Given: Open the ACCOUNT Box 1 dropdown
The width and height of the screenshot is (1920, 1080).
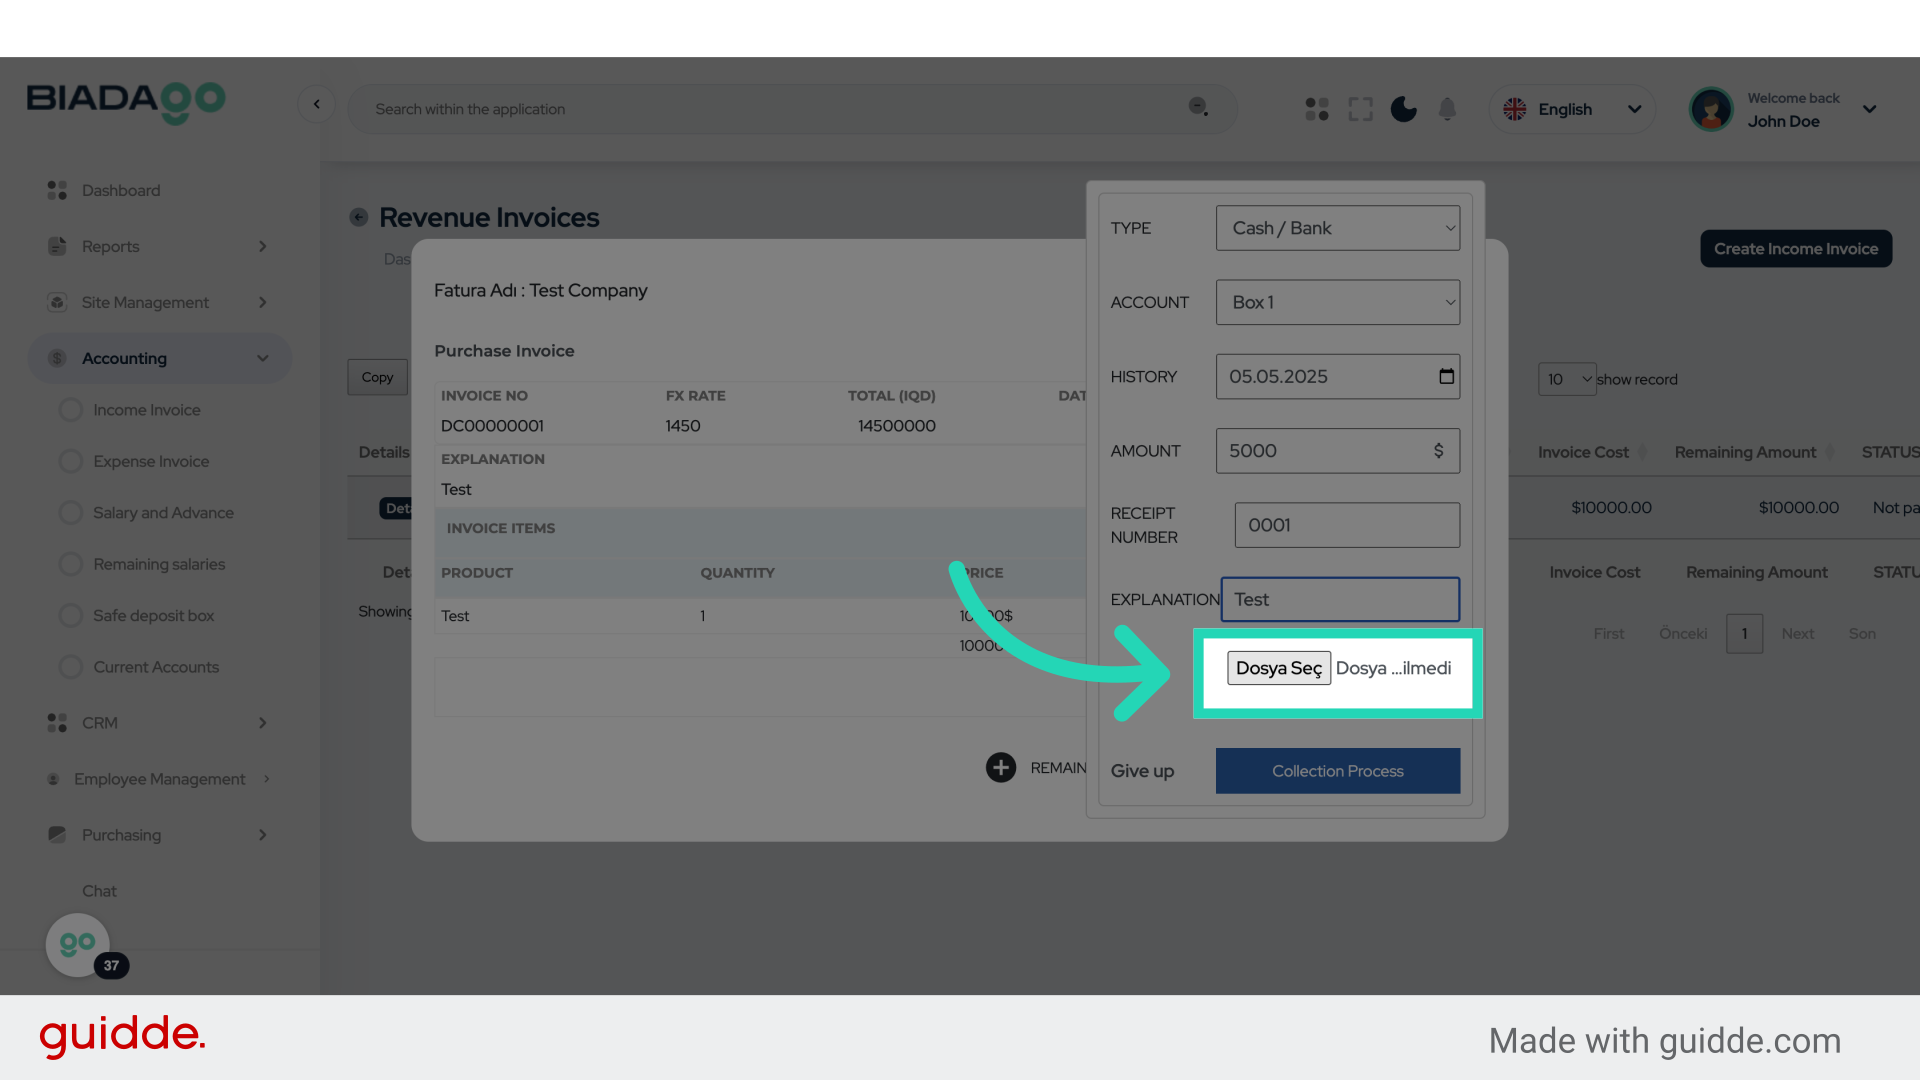Looking at the screenshot, I should point(1337,302).
